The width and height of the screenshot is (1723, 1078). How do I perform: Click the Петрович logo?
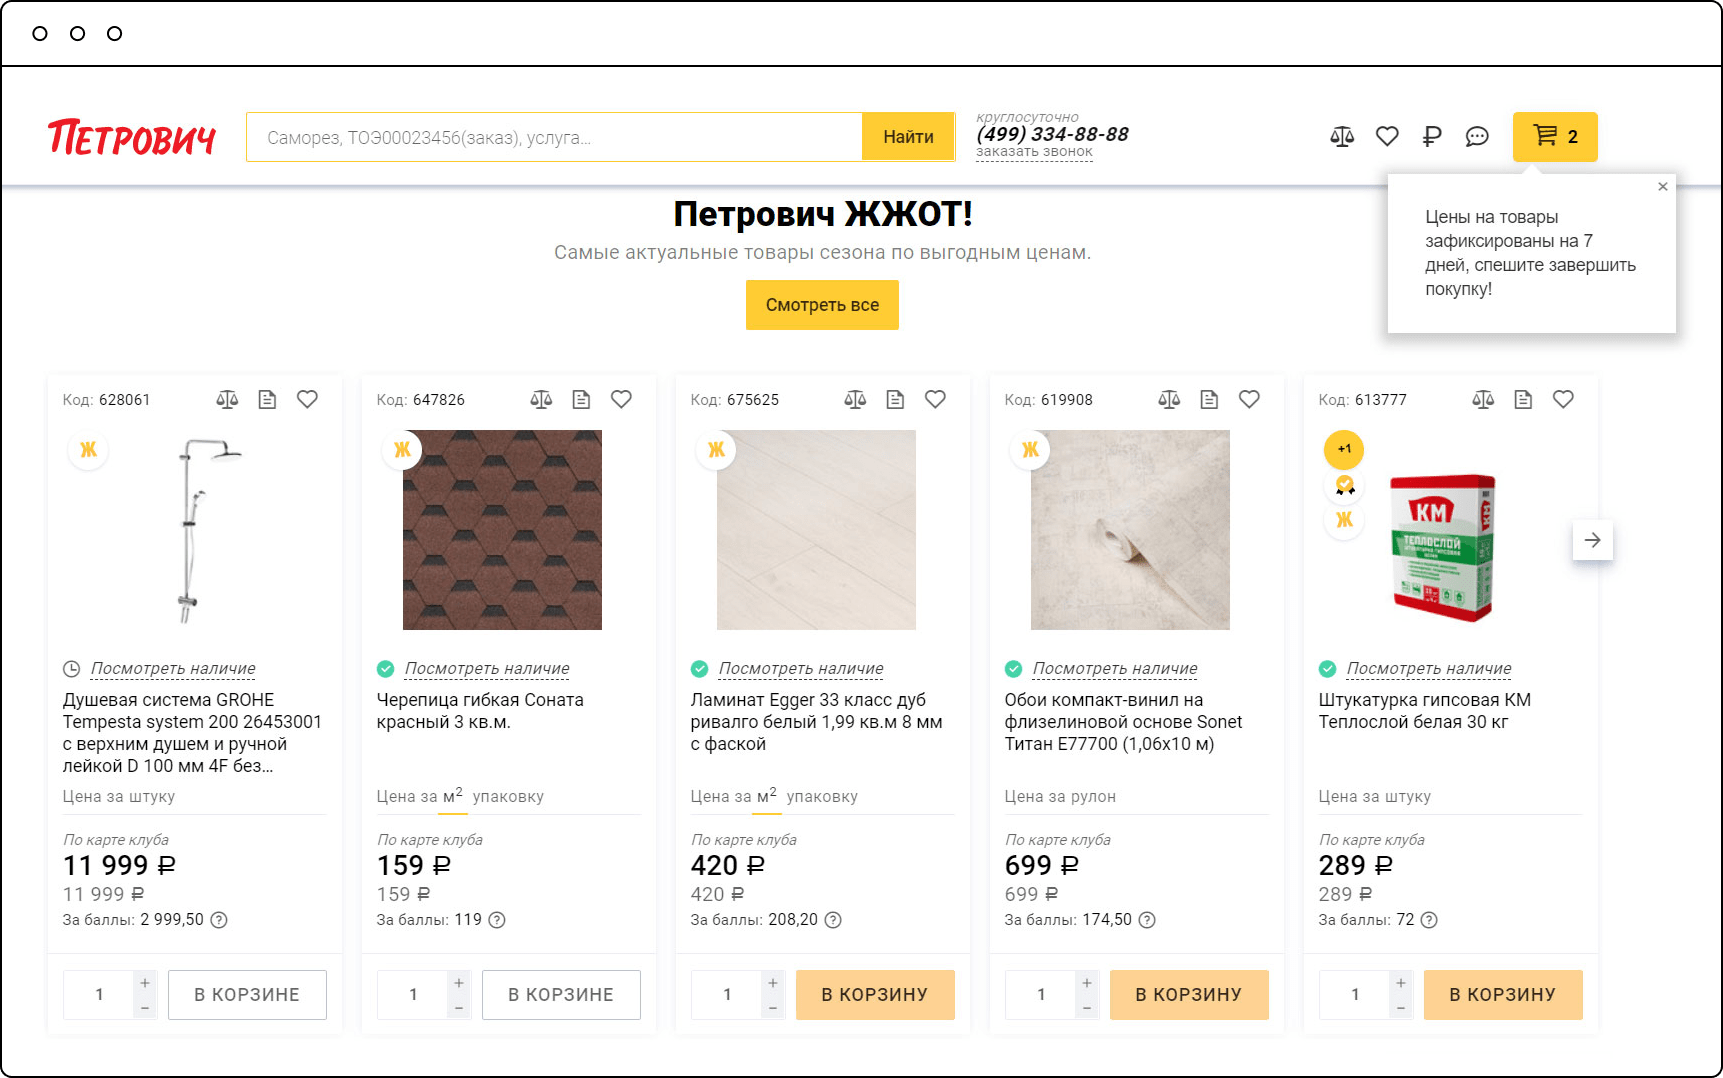point(132,137)
